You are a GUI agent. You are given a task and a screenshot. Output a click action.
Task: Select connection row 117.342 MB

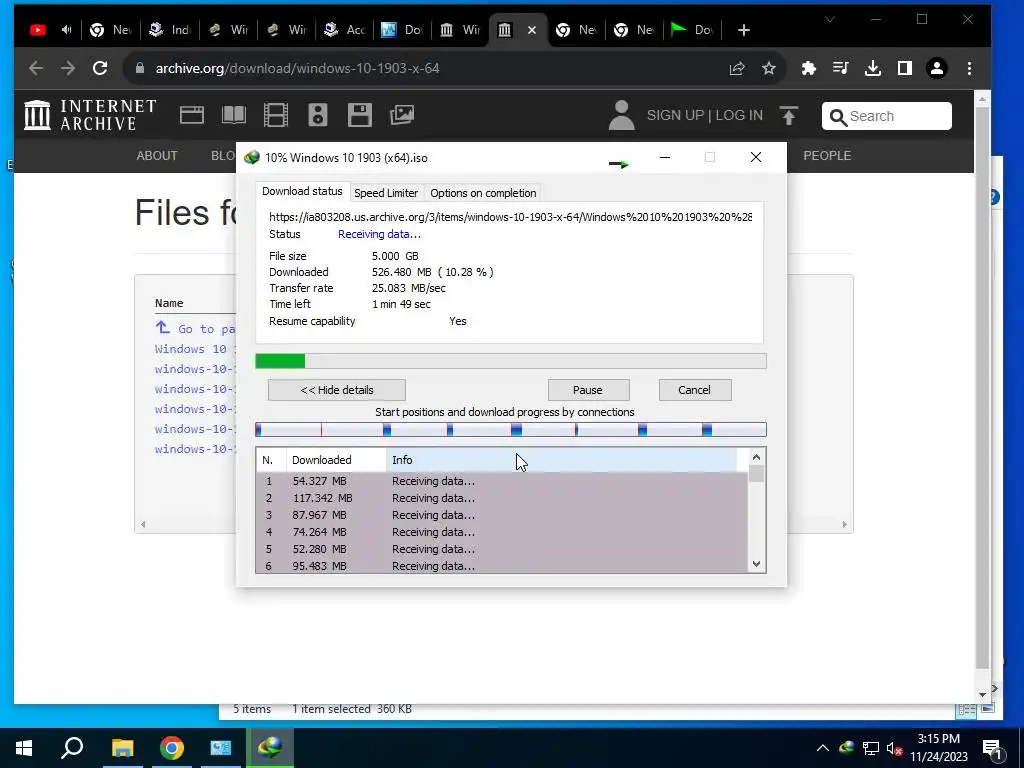[502, 498]
